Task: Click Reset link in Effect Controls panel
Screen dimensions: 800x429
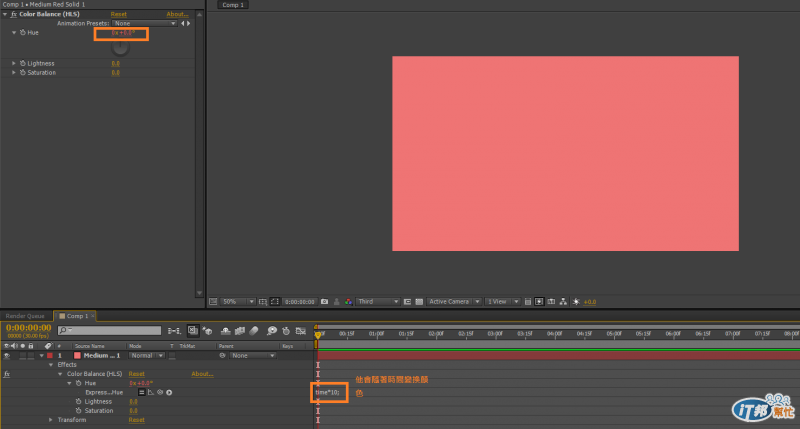Action: [x=118, y=14]
